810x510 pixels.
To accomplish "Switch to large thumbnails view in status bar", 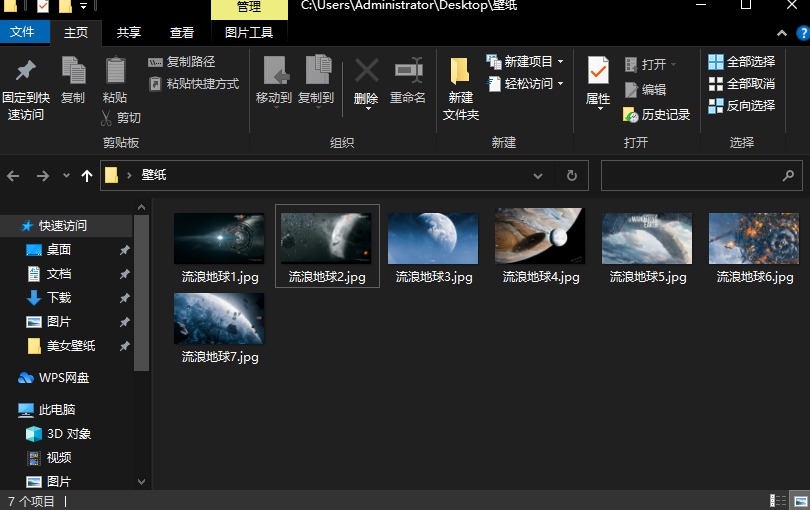I will coord(801,500).
